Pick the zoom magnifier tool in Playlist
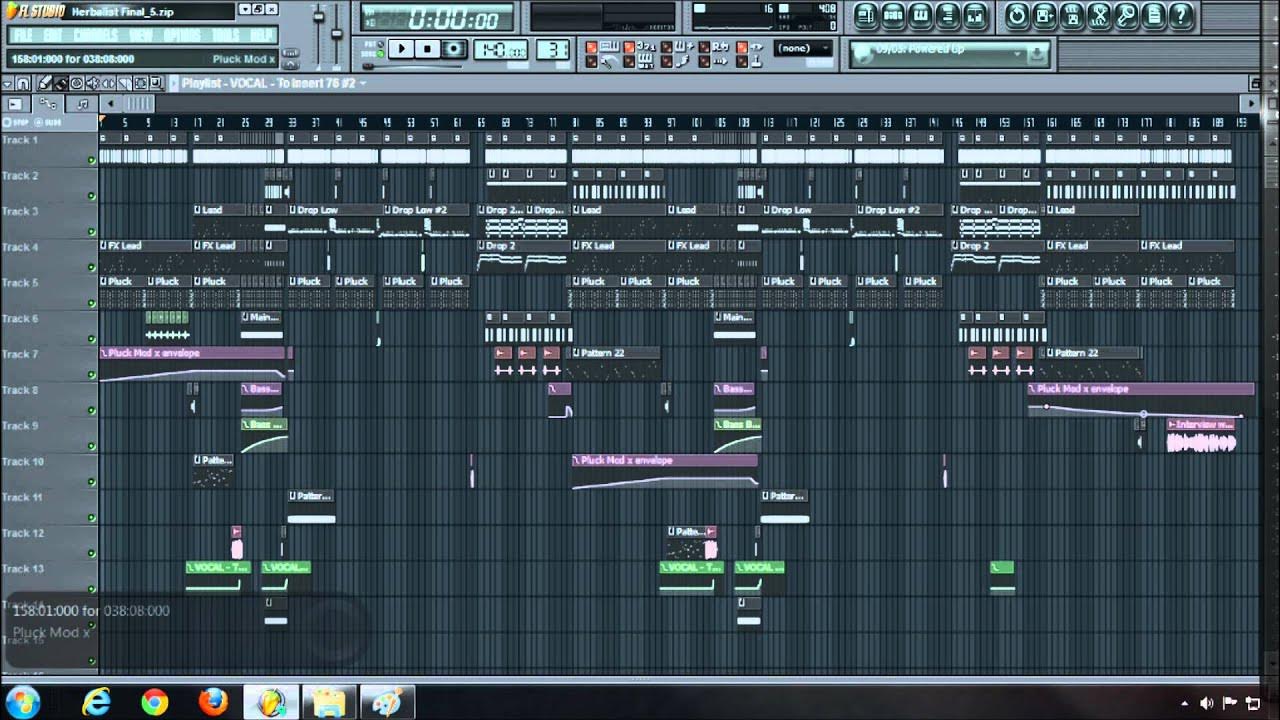Screen dimensions: 1280x720 coord(156,83)
